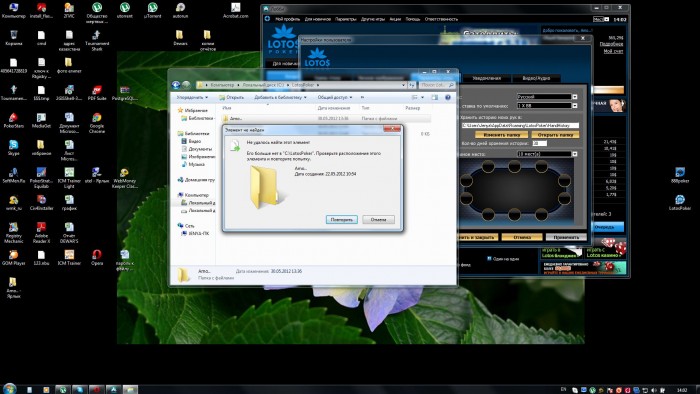This screenshot has height=394, width=700.
Task: Open the PokerStars desktop shortcut
Action: pyautogui.click(x=13, y=120)
